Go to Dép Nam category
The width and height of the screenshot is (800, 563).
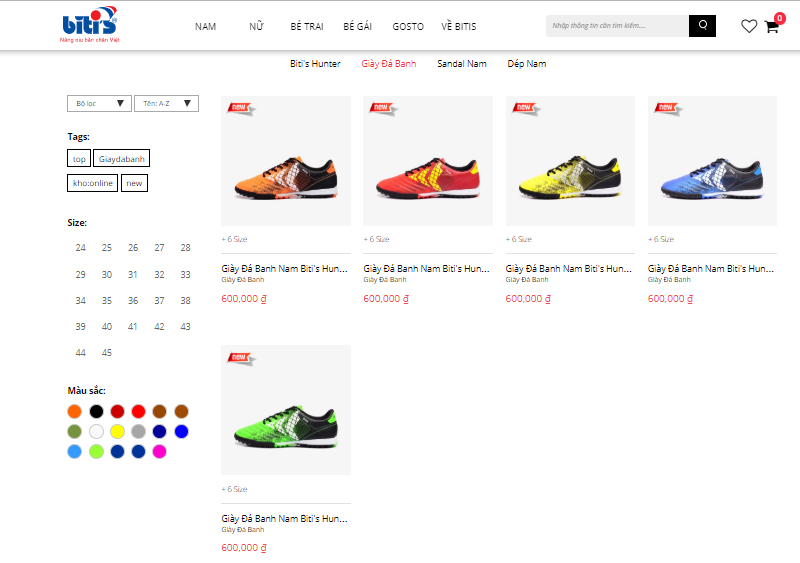(527, 64)
